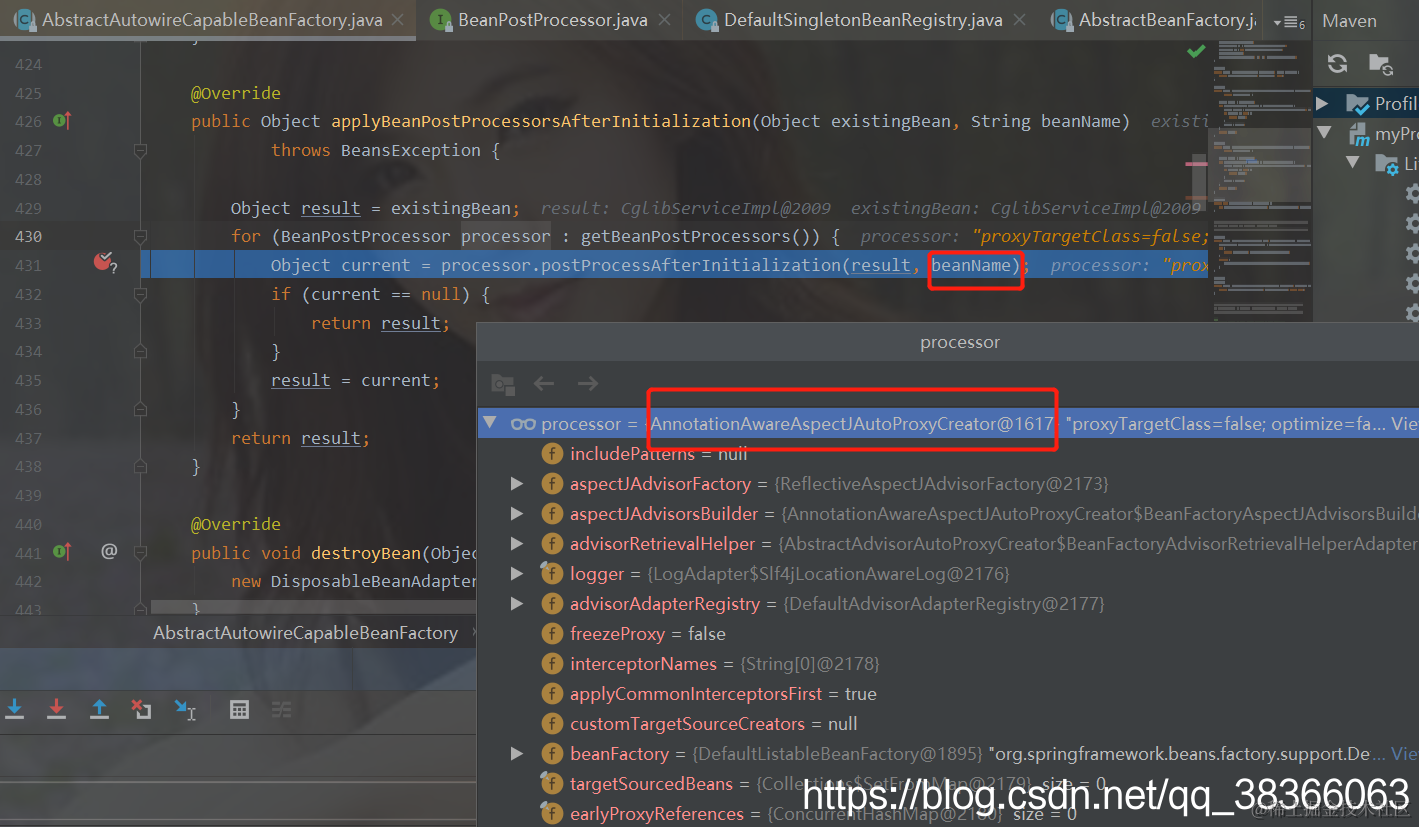Open the hidden editor tabs dropdown
Viewport: 1419px width, 827px height.
(1289, 21)
